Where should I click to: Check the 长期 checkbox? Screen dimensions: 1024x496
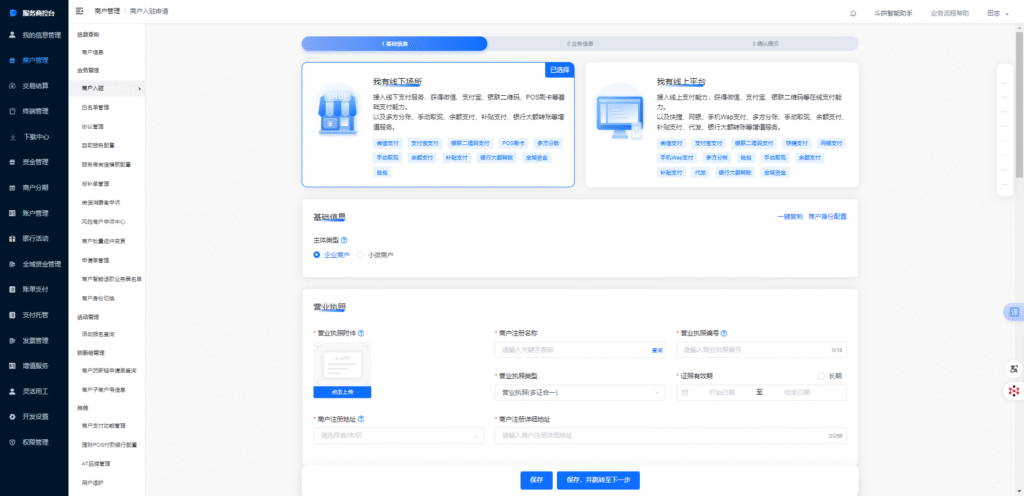pyautogui.click(x=821, y=376)
